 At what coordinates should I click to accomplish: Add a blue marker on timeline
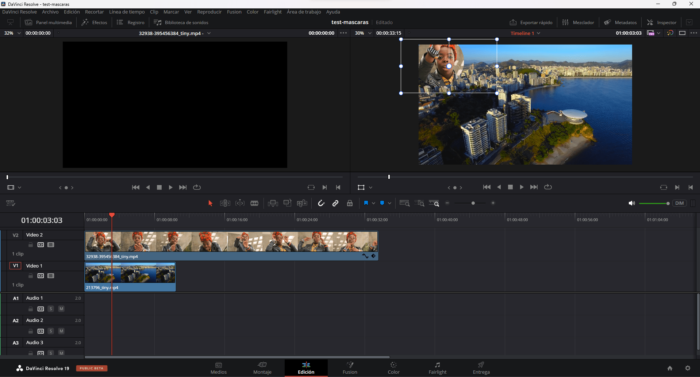(382, 203)
